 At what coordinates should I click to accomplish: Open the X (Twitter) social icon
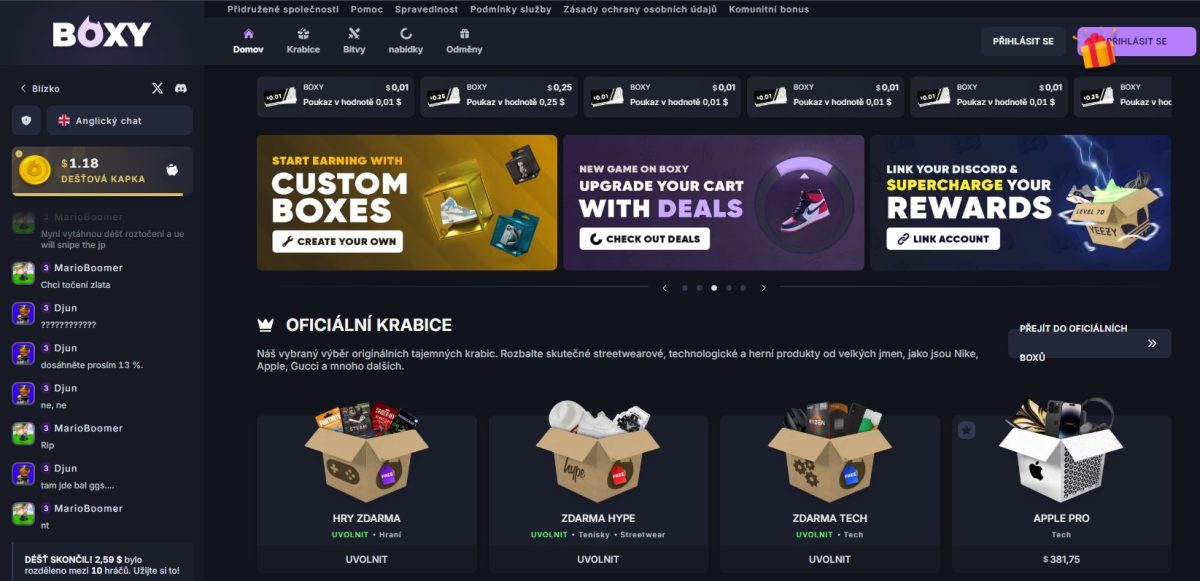(157, 88)
